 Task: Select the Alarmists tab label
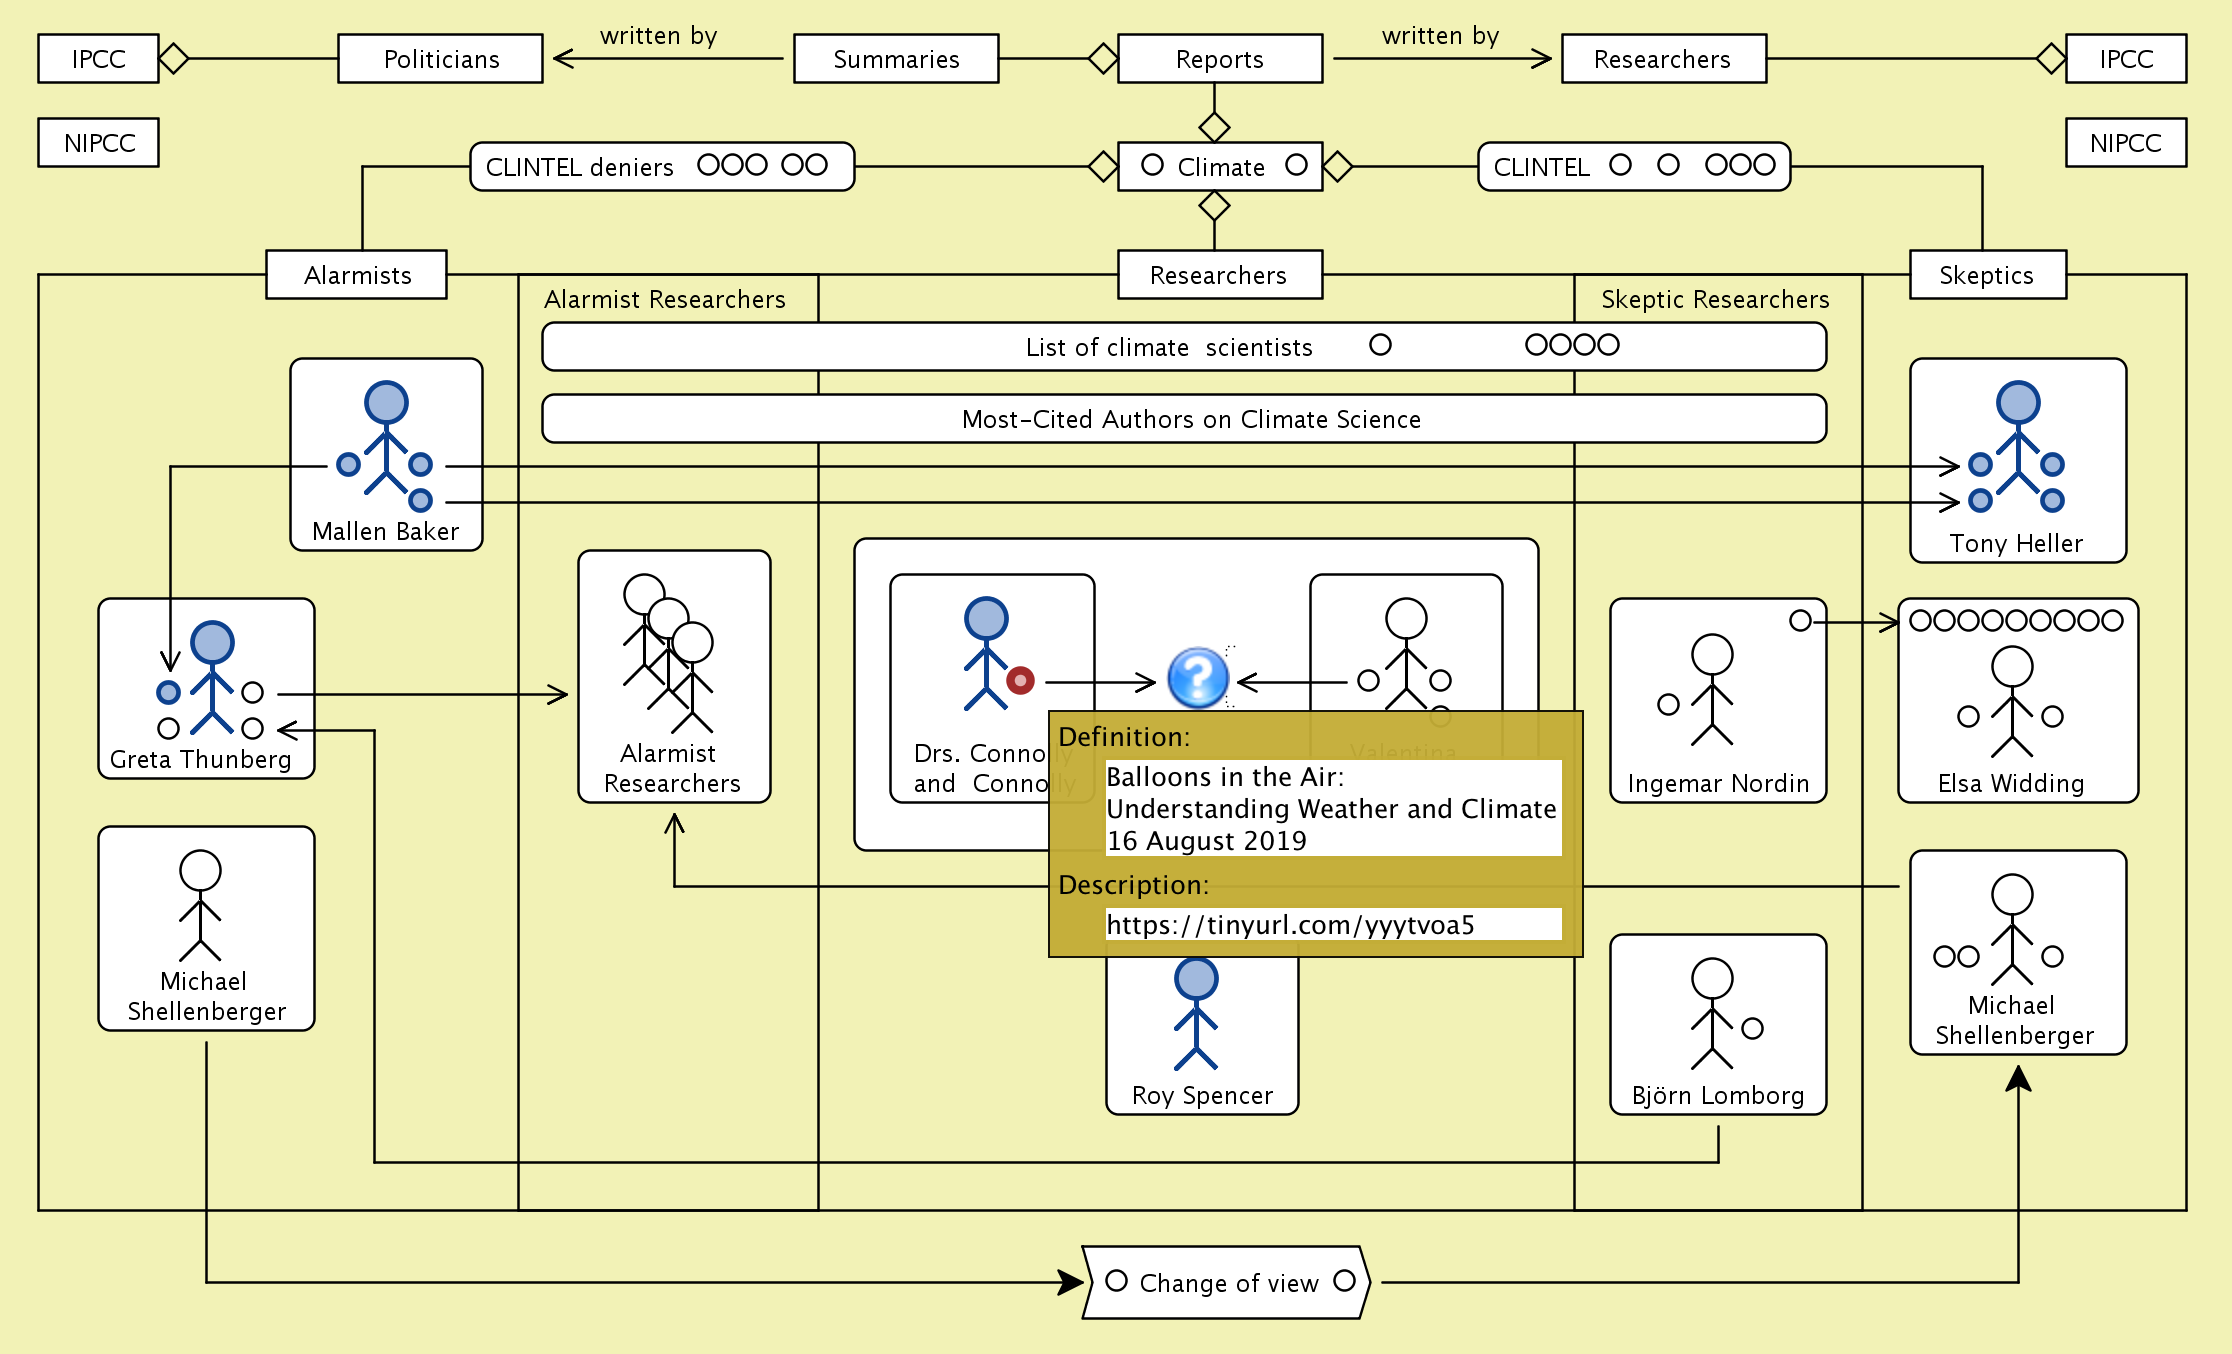(357, 275)
